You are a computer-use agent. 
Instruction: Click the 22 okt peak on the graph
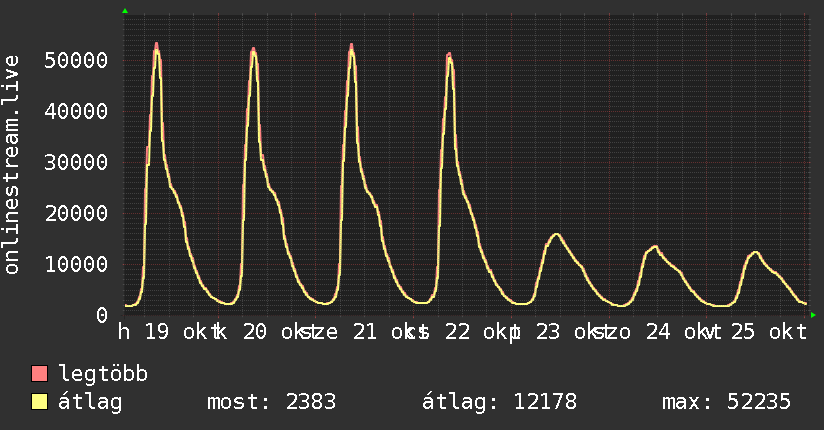pos(449,56)
